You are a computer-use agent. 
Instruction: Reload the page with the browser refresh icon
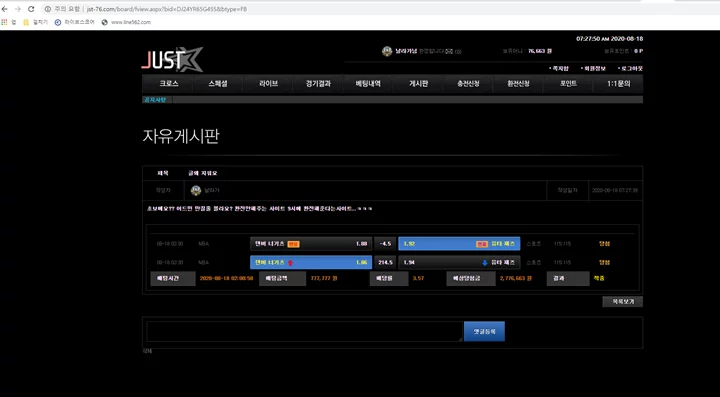point(31,9)
